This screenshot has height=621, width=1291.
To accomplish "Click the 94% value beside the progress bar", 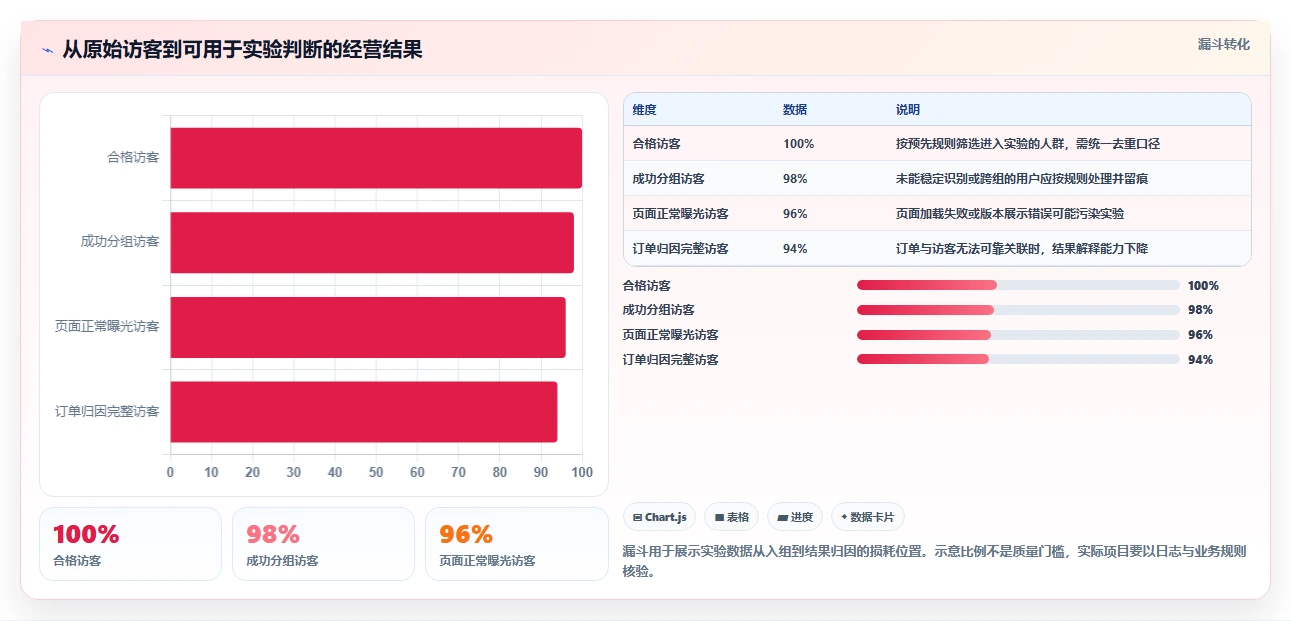I will pos(1200,360).
